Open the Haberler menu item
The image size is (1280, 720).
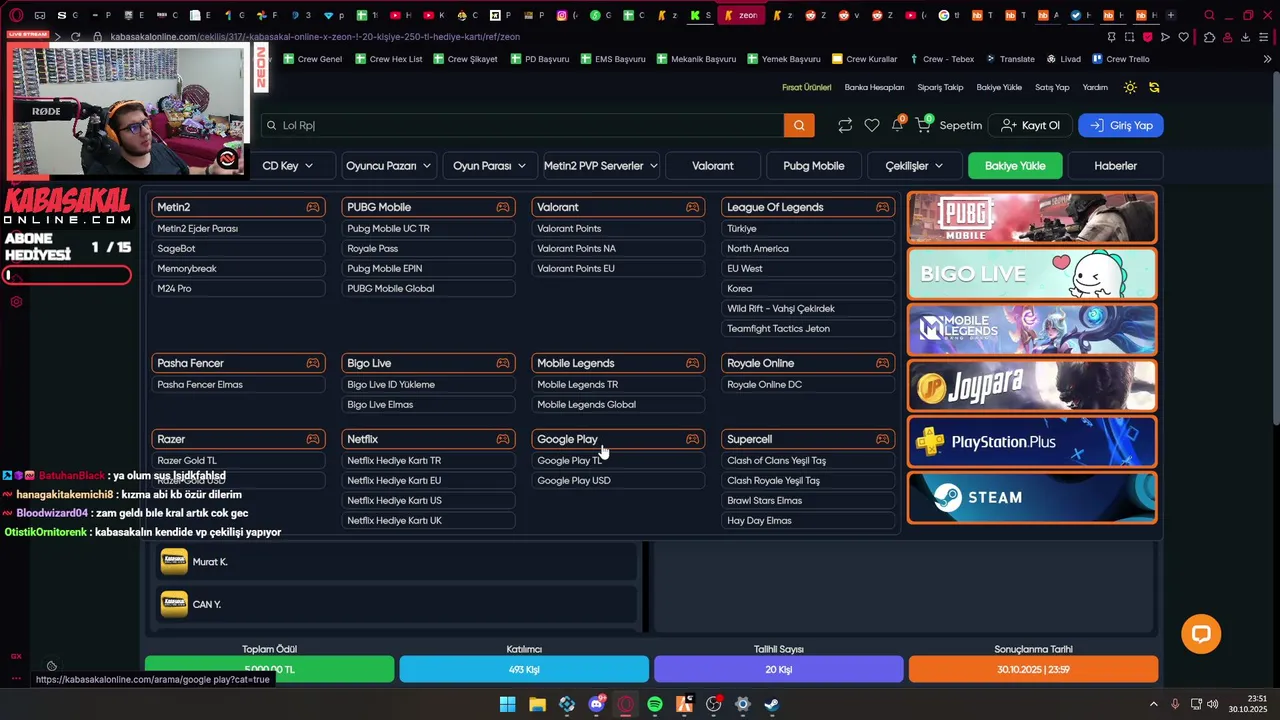coord(1115,166)
